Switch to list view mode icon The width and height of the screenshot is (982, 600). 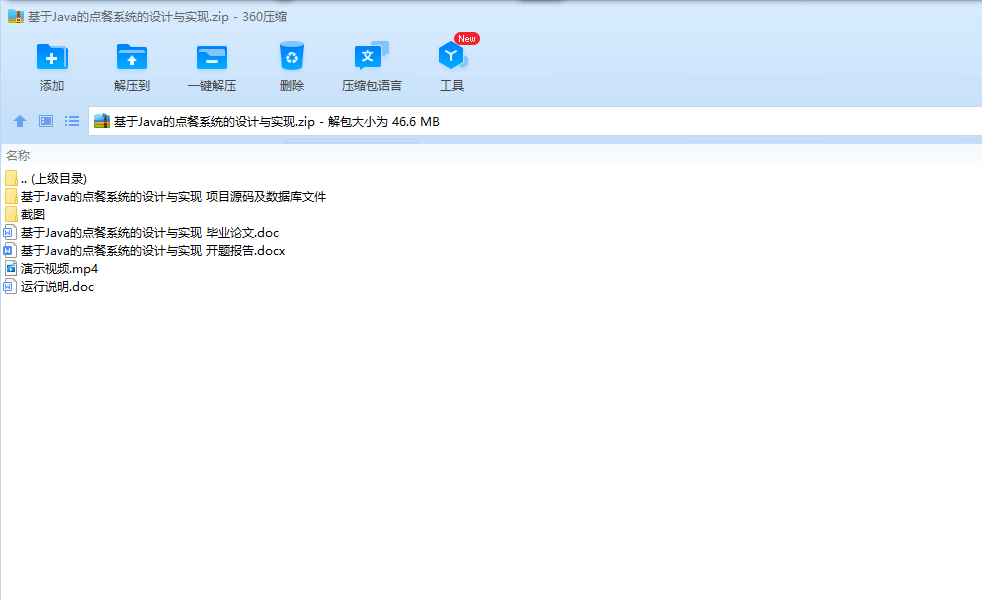coord(72,121)
